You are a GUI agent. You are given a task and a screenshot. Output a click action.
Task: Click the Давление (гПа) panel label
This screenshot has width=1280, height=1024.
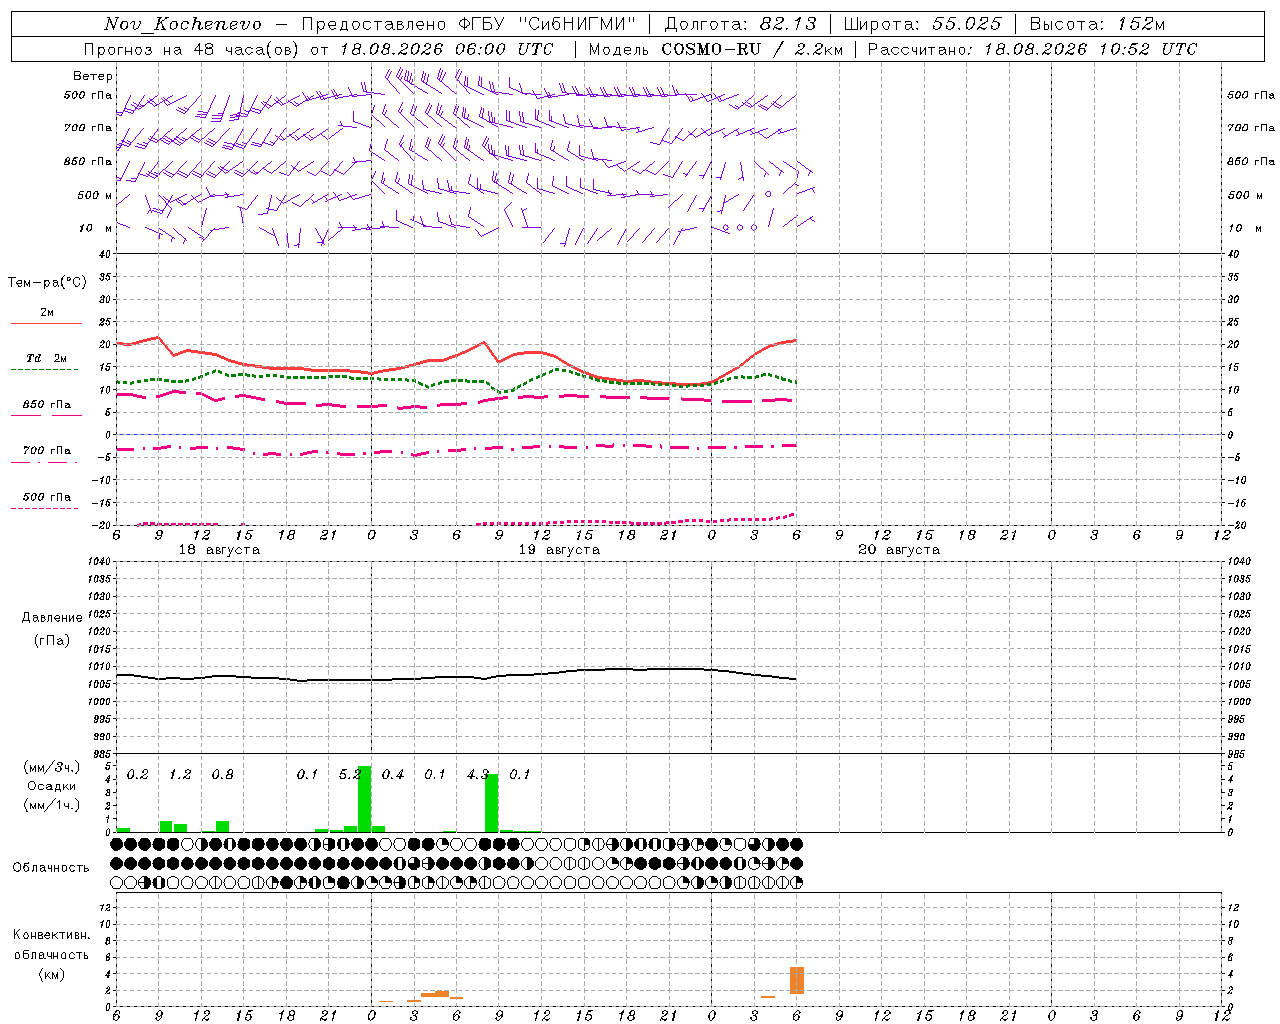(52, 629)
